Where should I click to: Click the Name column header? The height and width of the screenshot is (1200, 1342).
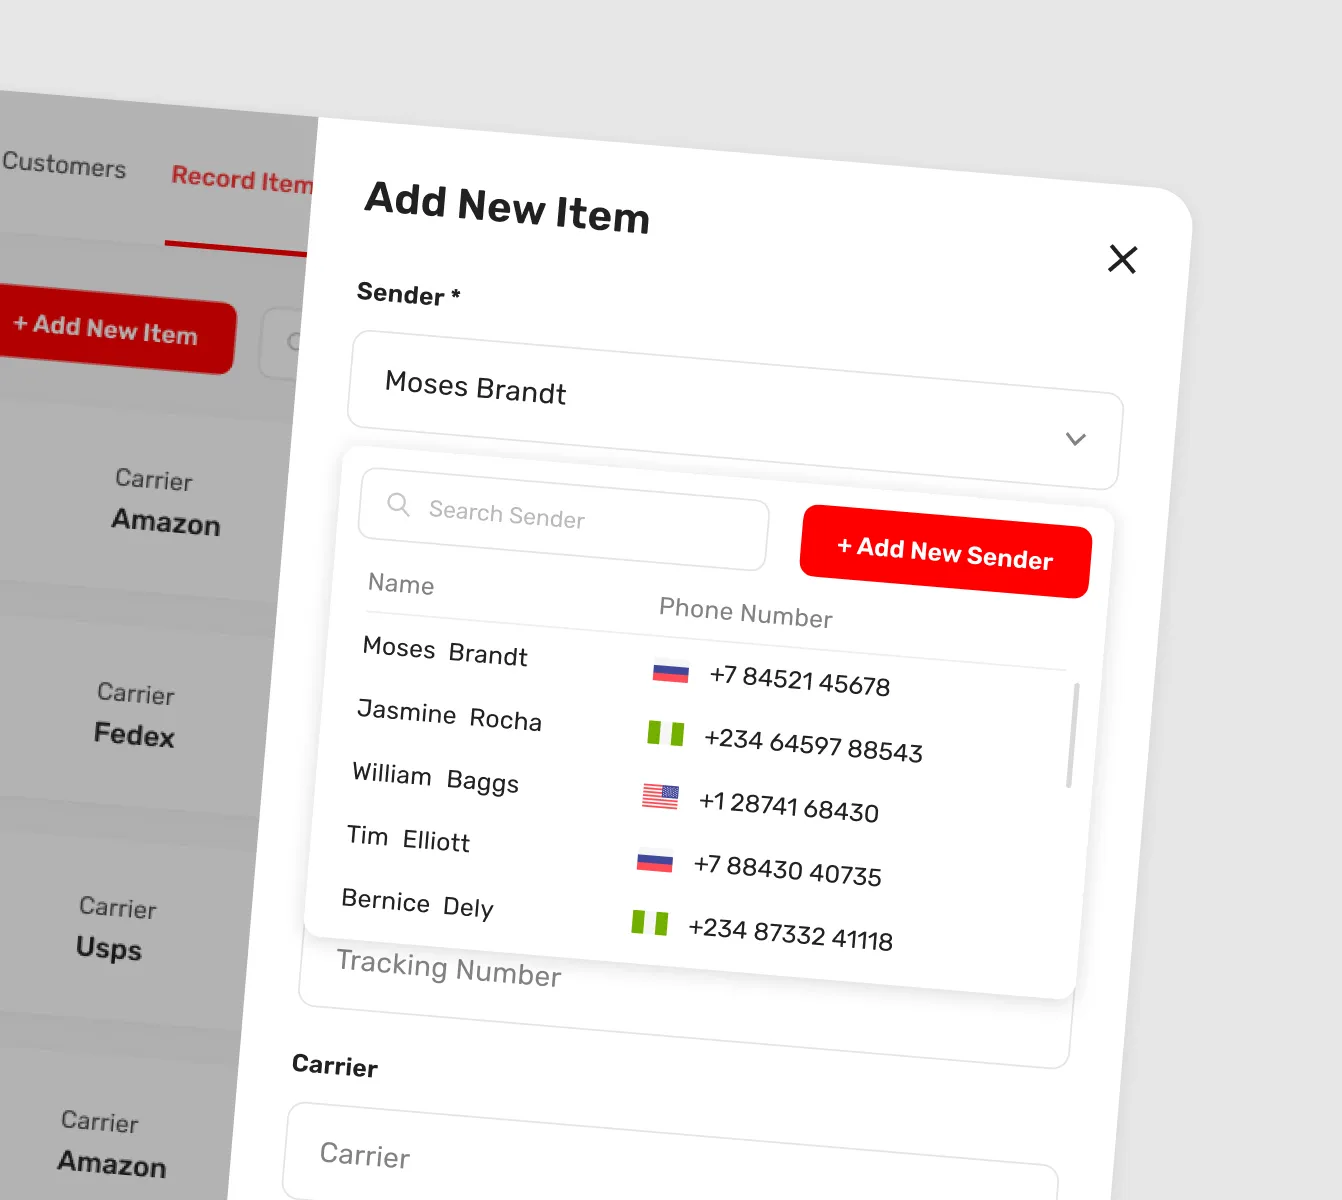tap(401, 584)
